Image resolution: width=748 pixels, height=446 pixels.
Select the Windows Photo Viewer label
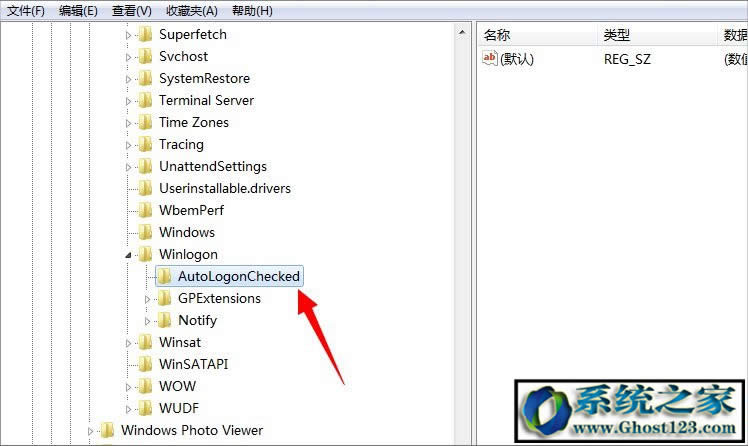pos(192,430)
